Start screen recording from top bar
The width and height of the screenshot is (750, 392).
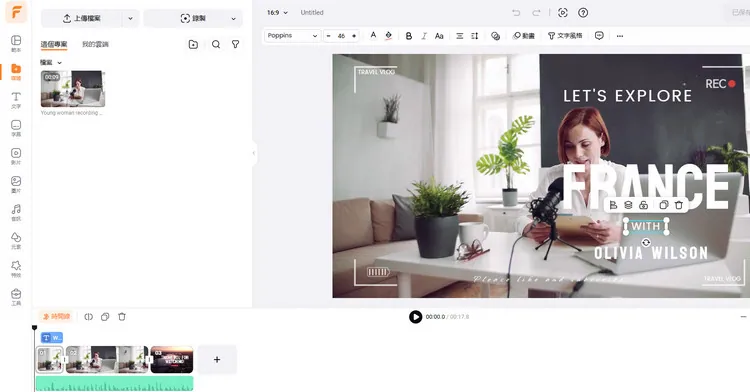click(x=563, y=13)
